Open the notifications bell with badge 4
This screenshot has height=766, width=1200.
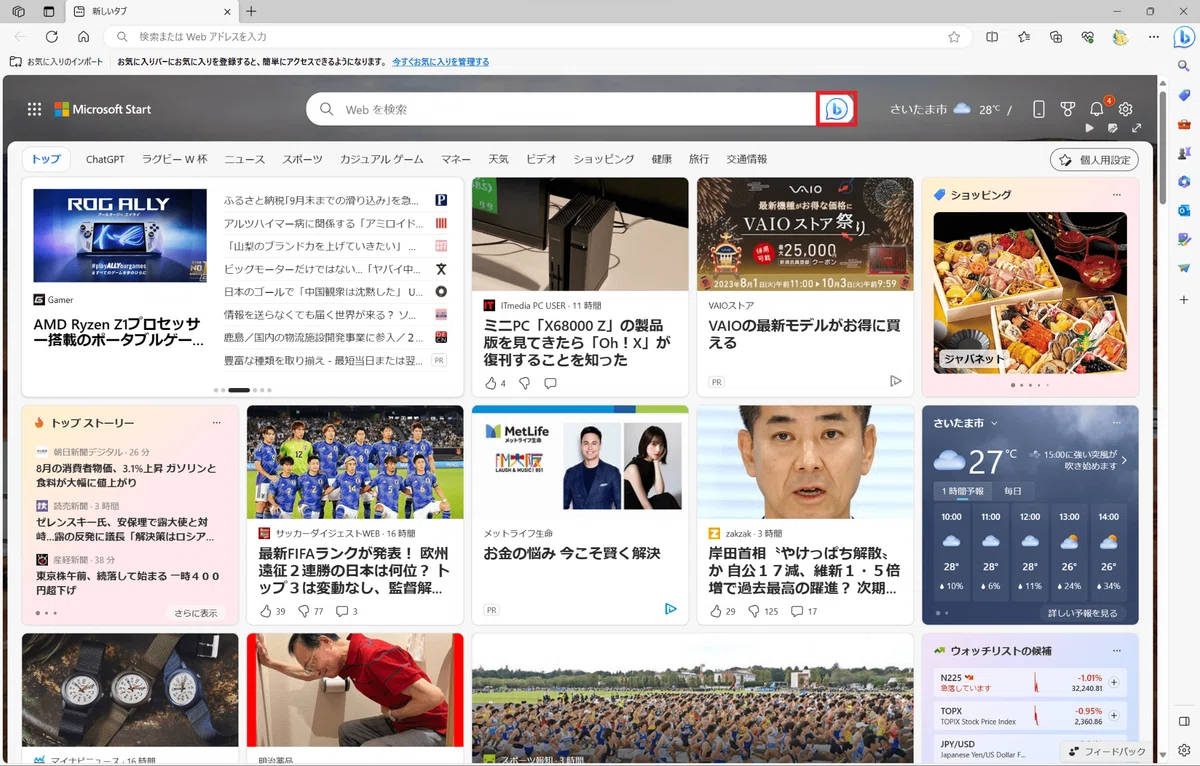tap(1097, 109)
